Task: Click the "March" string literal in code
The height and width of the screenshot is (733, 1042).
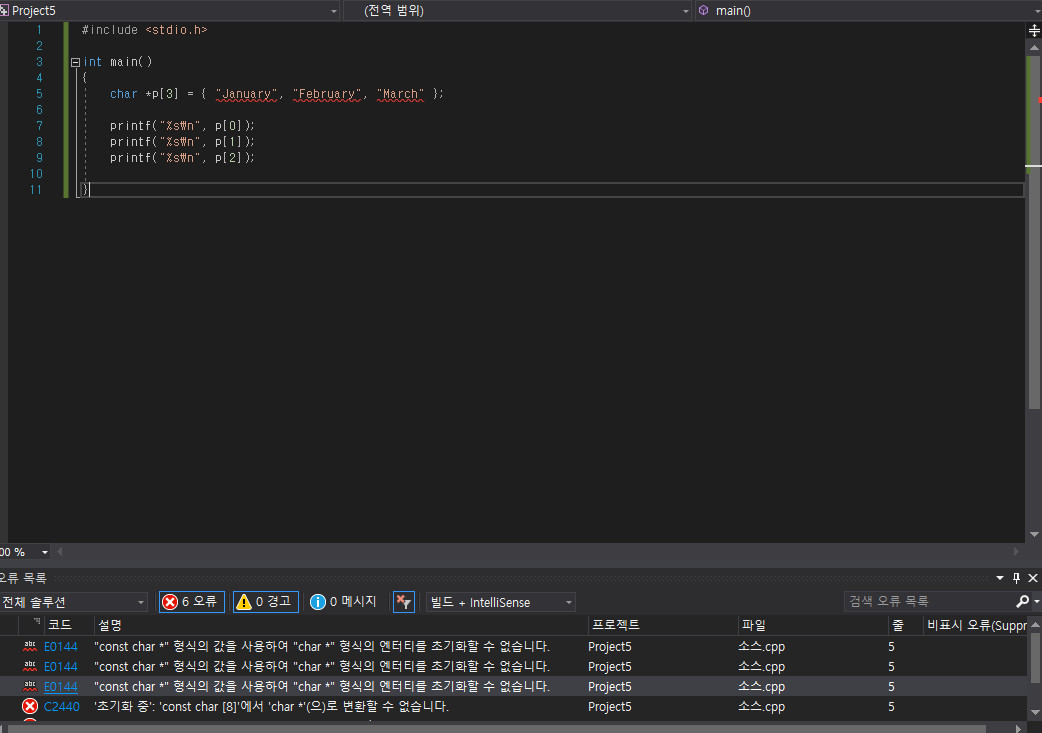Action: pos(400,94)
